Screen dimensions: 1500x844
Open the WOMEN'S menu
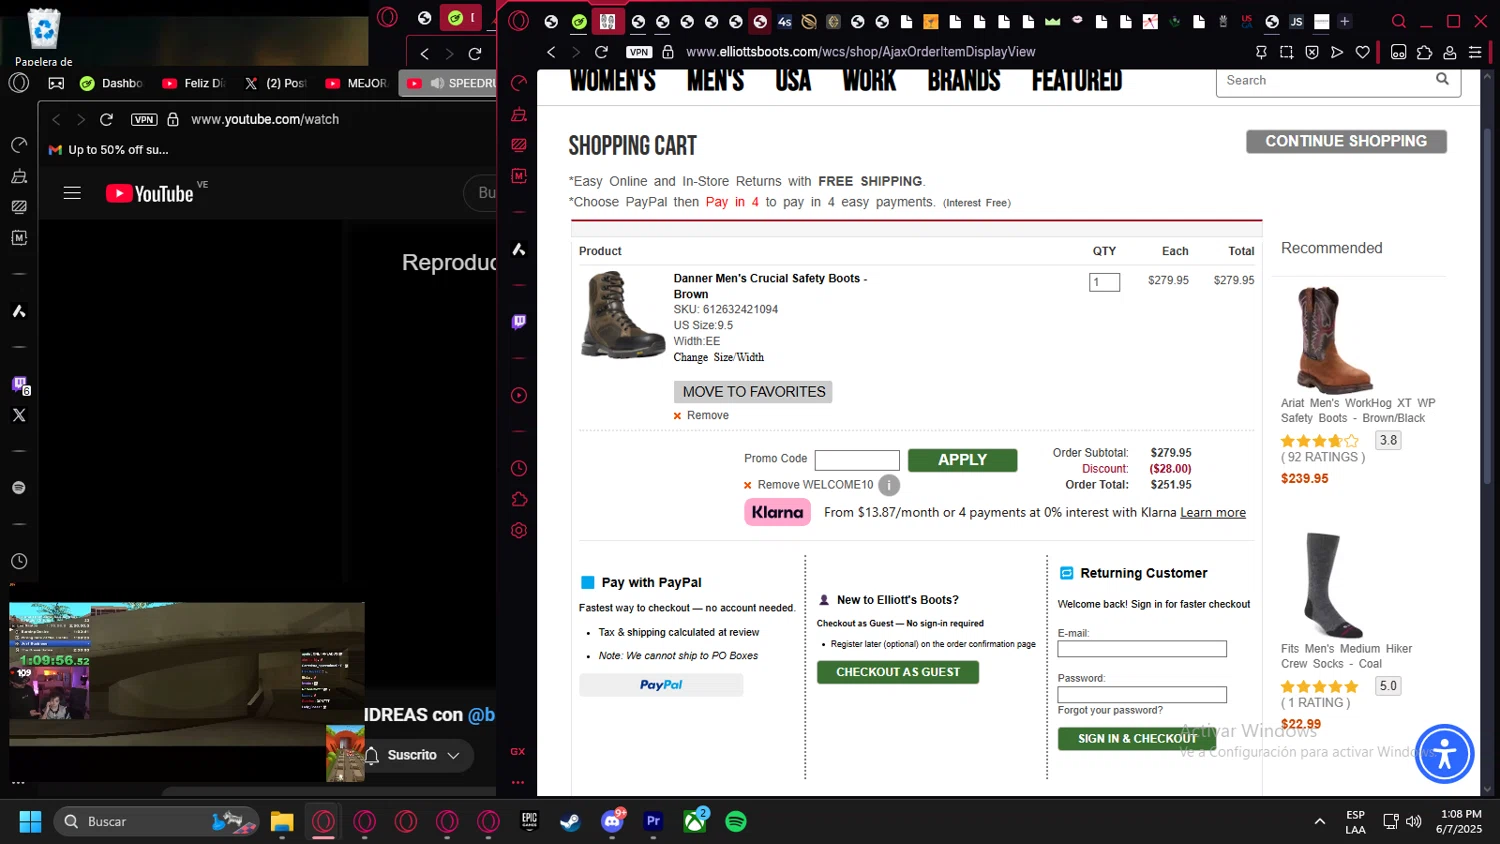tap(612, 80)
